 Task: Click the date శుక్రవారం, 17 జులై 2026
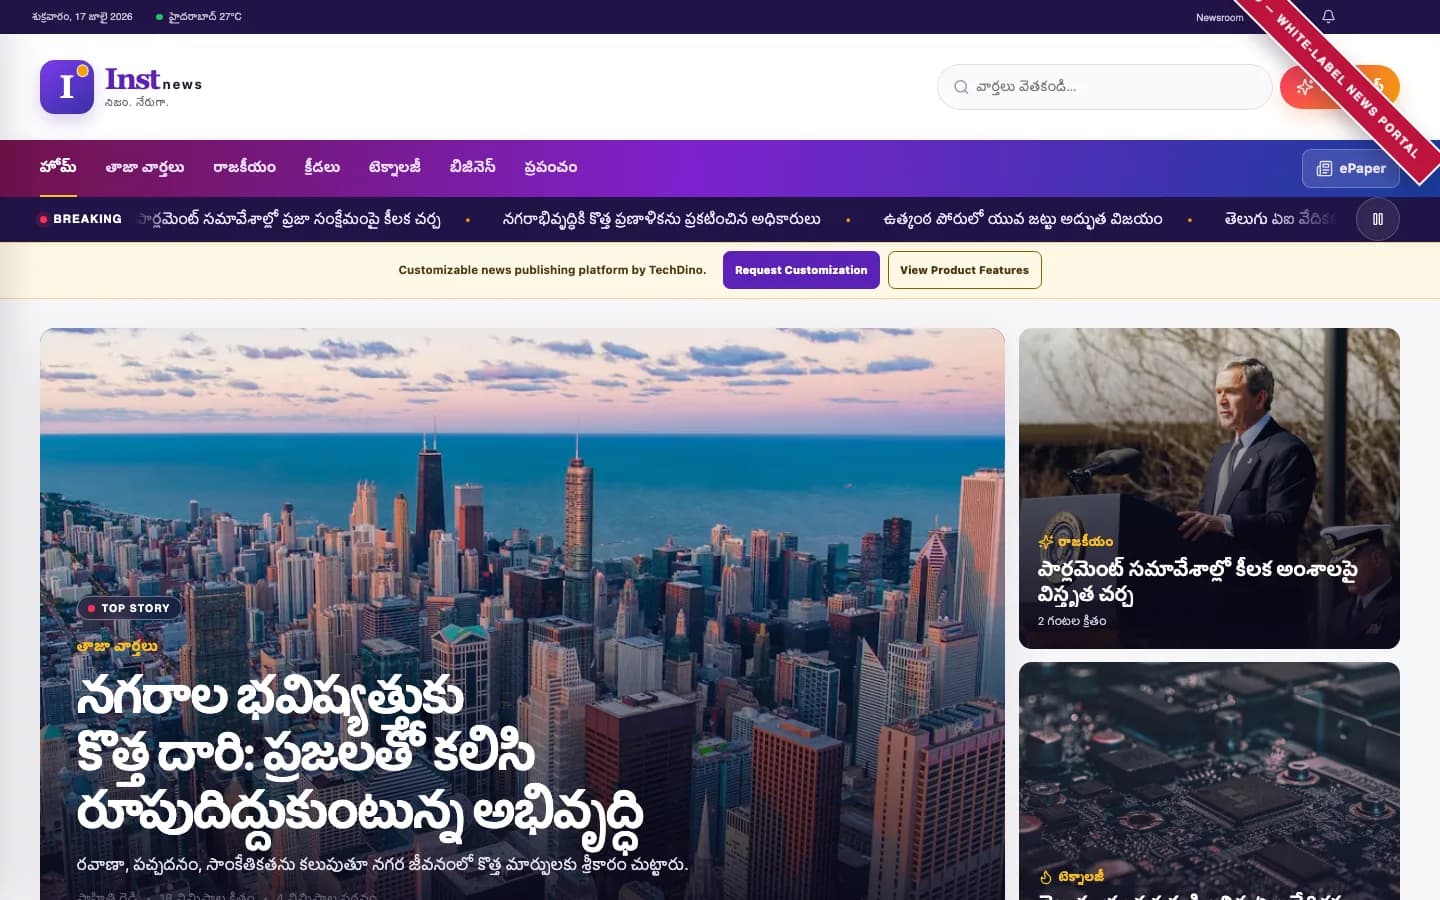coord(82,17)
